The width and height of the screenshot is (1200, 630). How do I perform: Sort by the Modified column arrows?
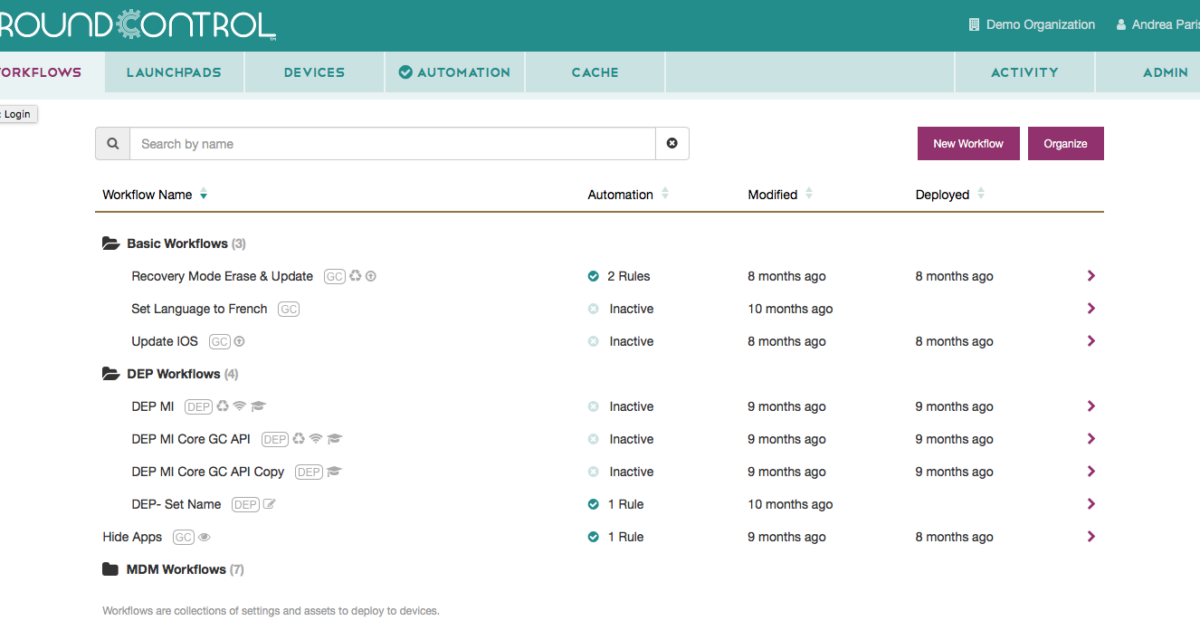808,194
